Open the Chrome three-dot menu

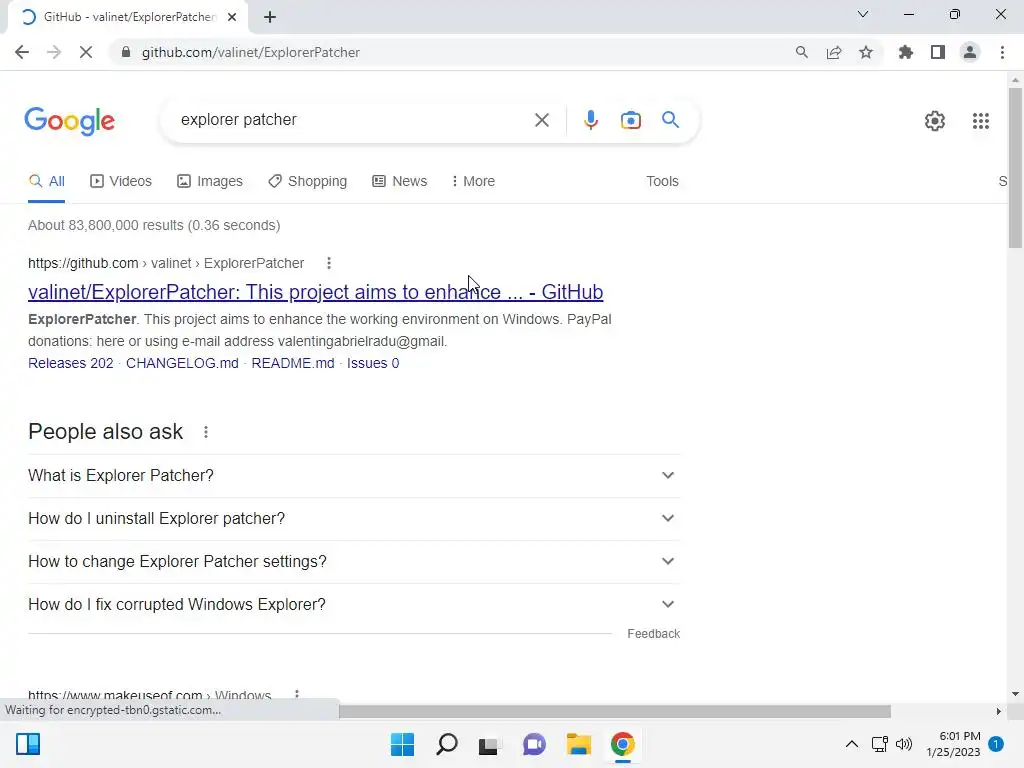(1002, 52)
